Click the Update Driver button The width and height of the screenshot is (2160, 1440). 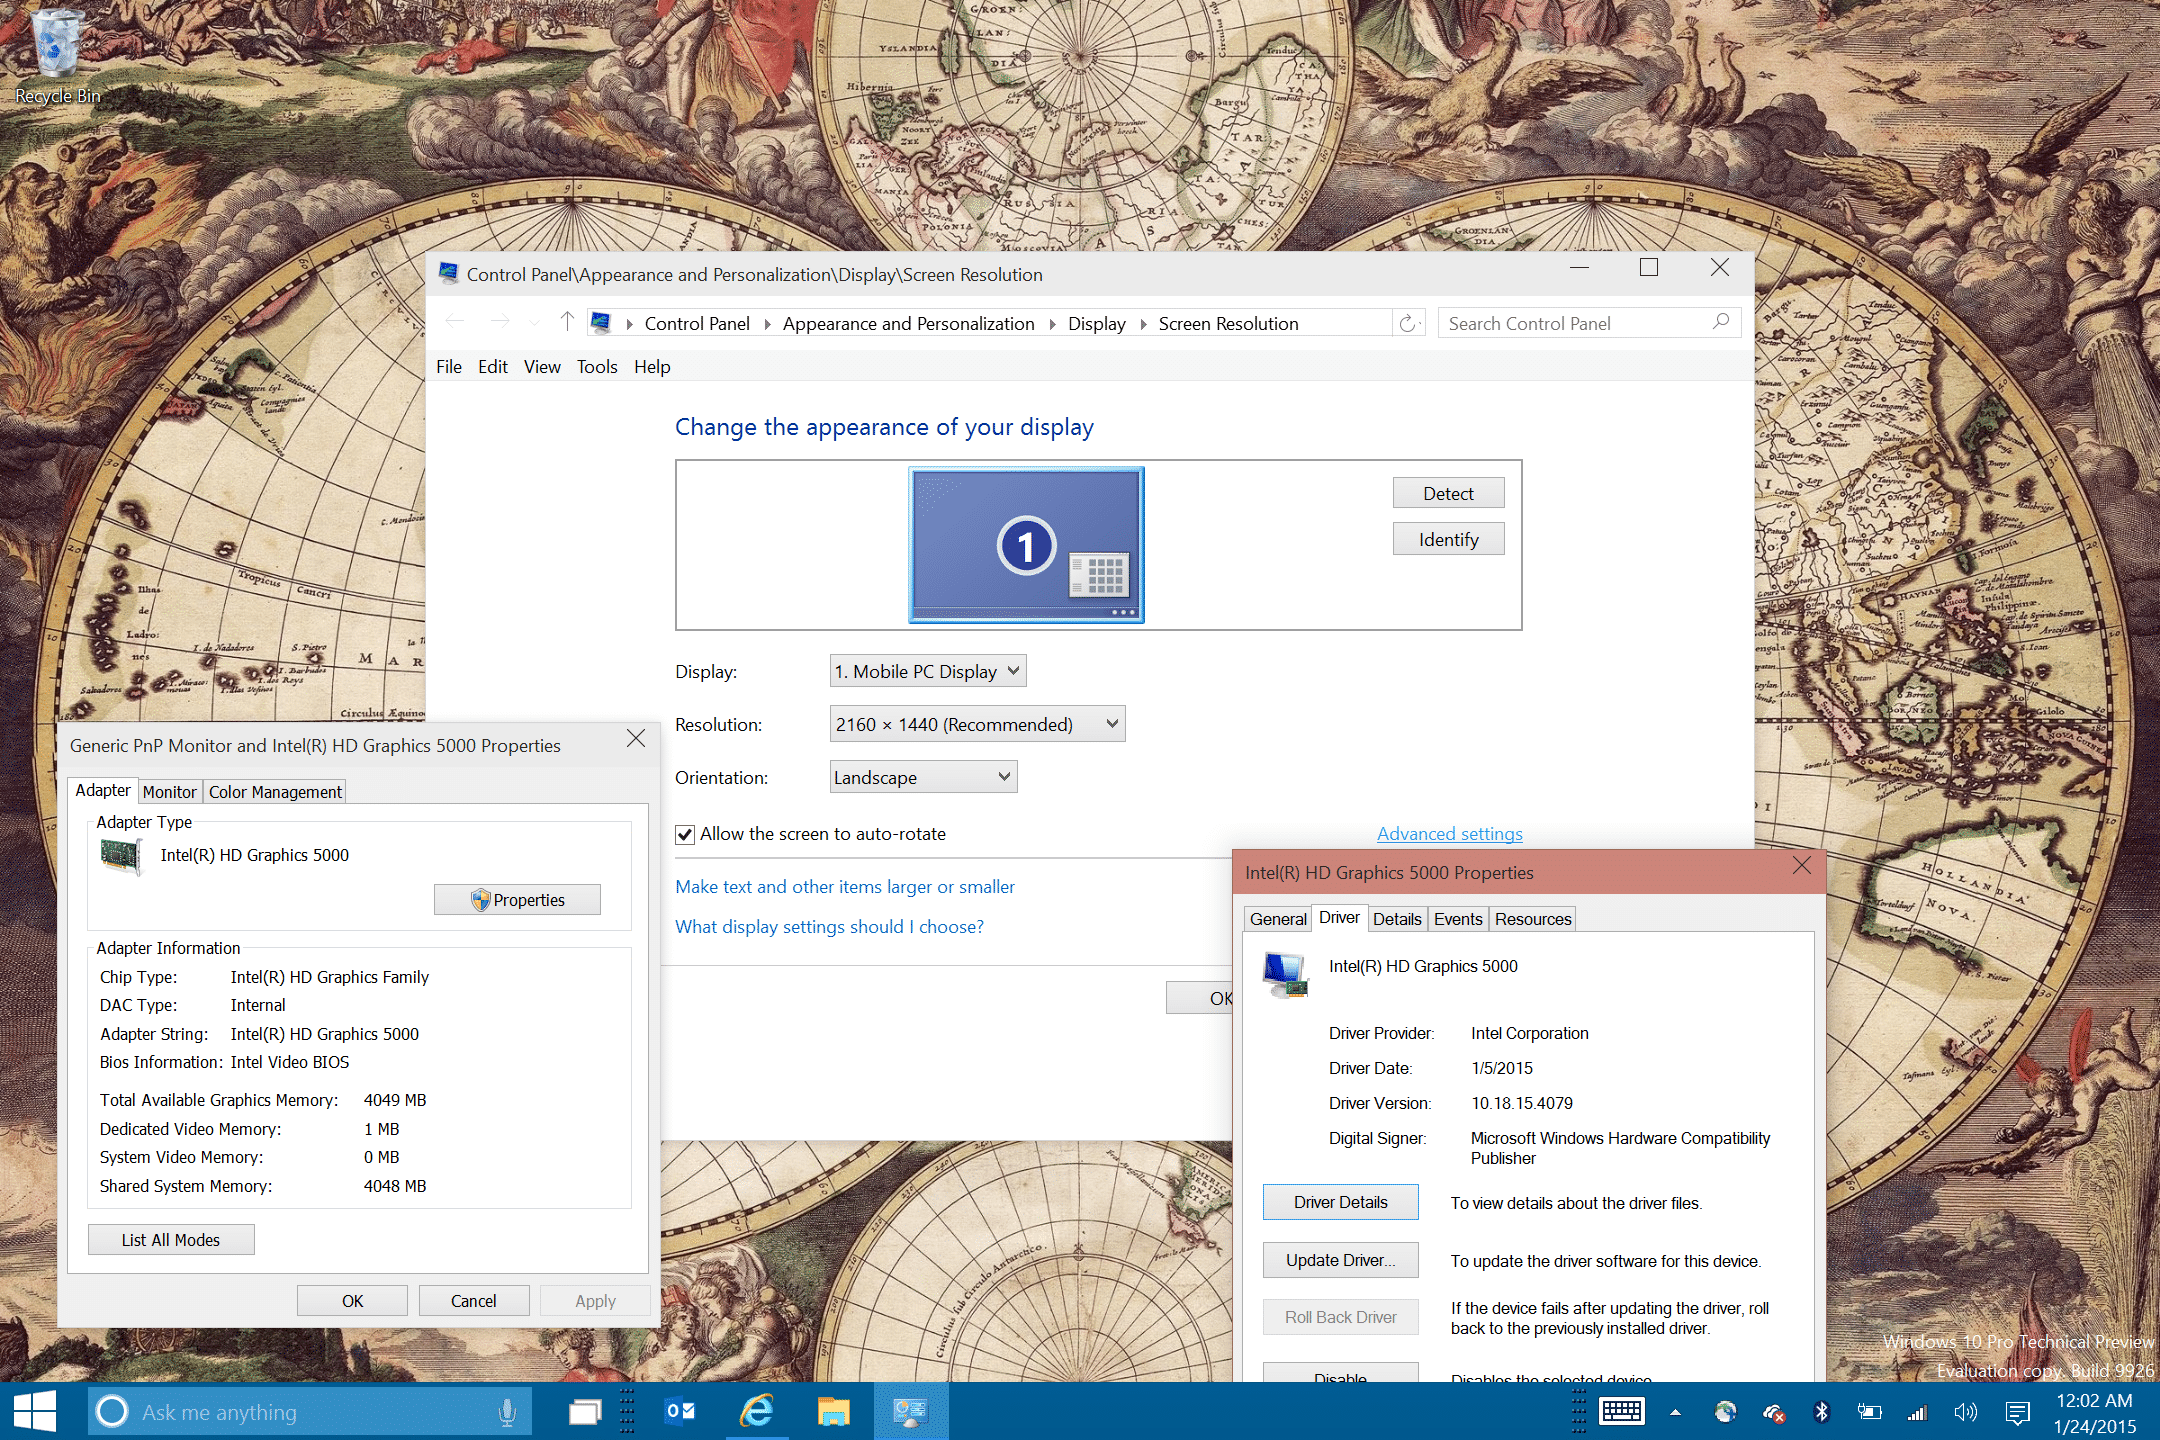click(x=1340, y=1260)
